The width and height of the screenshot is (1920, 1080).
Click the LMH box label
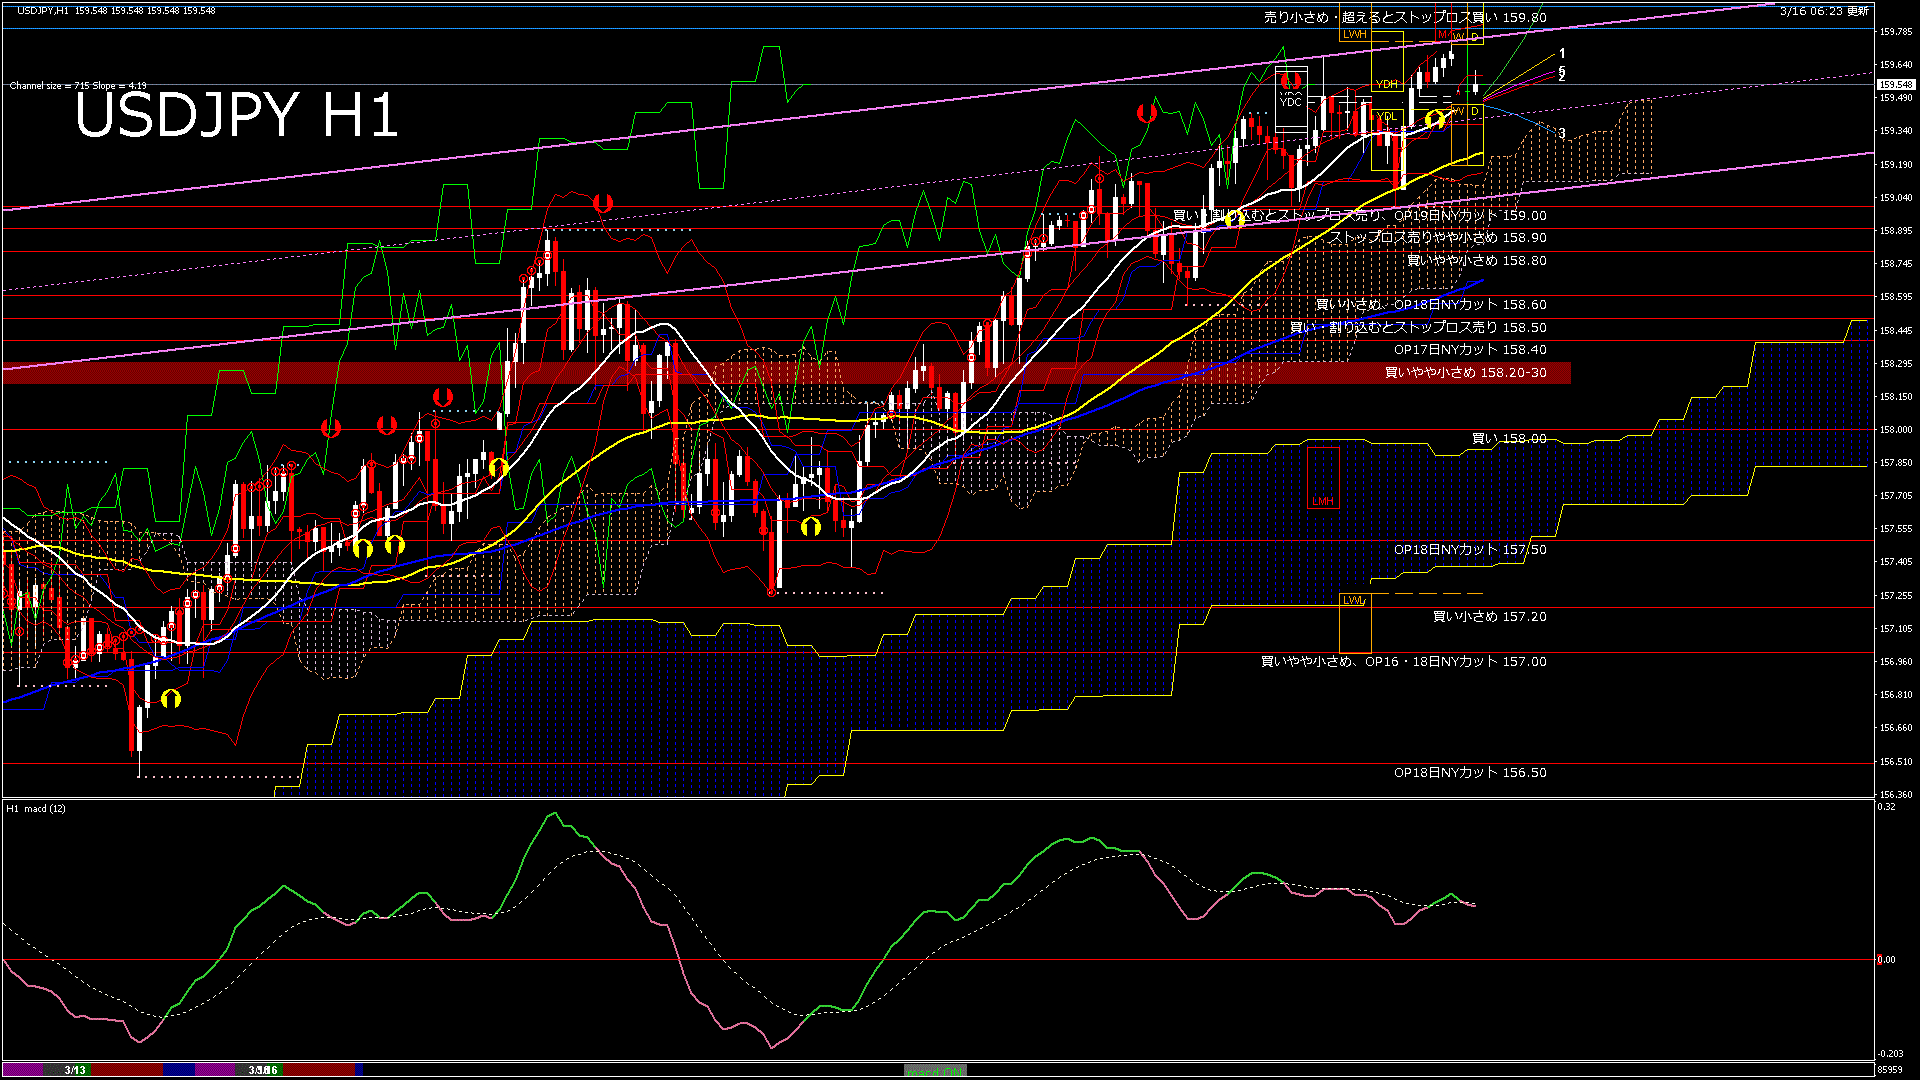pyautogui.click(x=1322, y=501)
